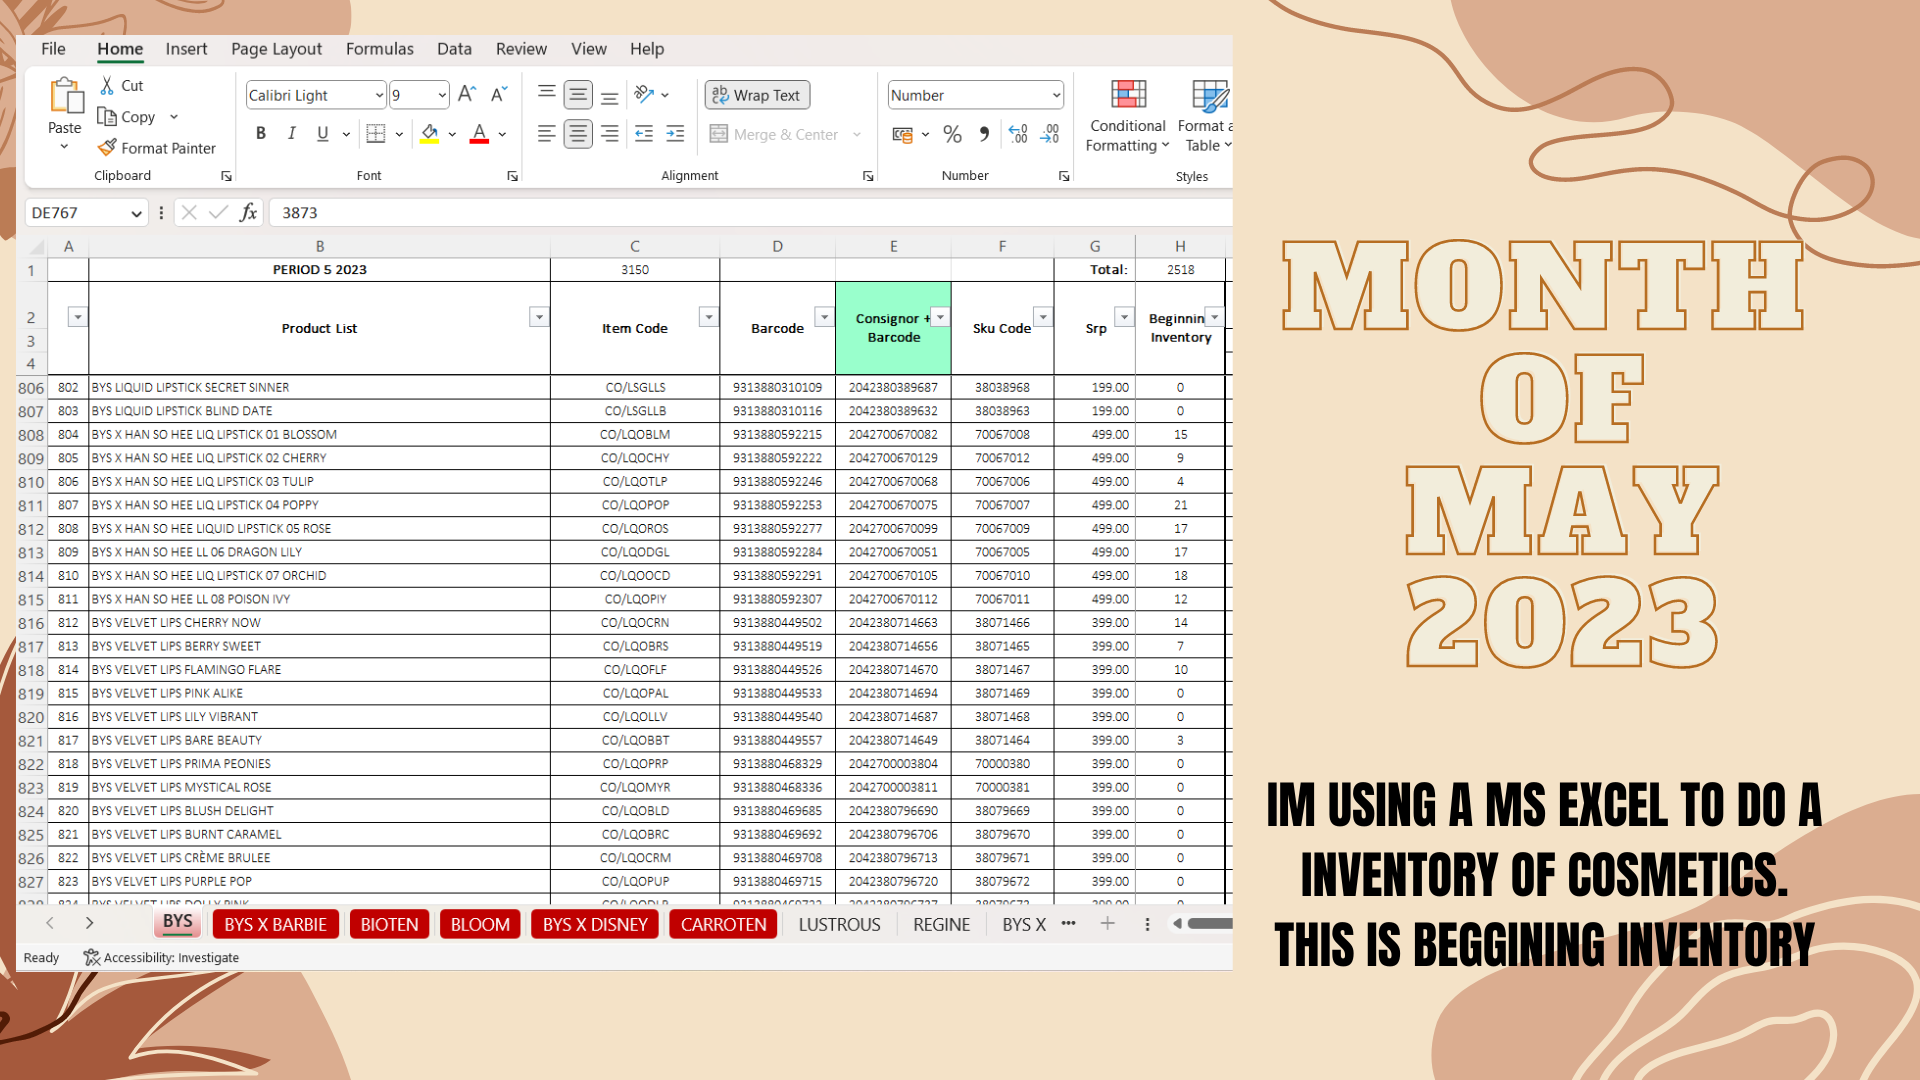Viewport: 1920px width, 1080px height.
Task: Click the Increase Font Size icon
Action: coord(467,95)
